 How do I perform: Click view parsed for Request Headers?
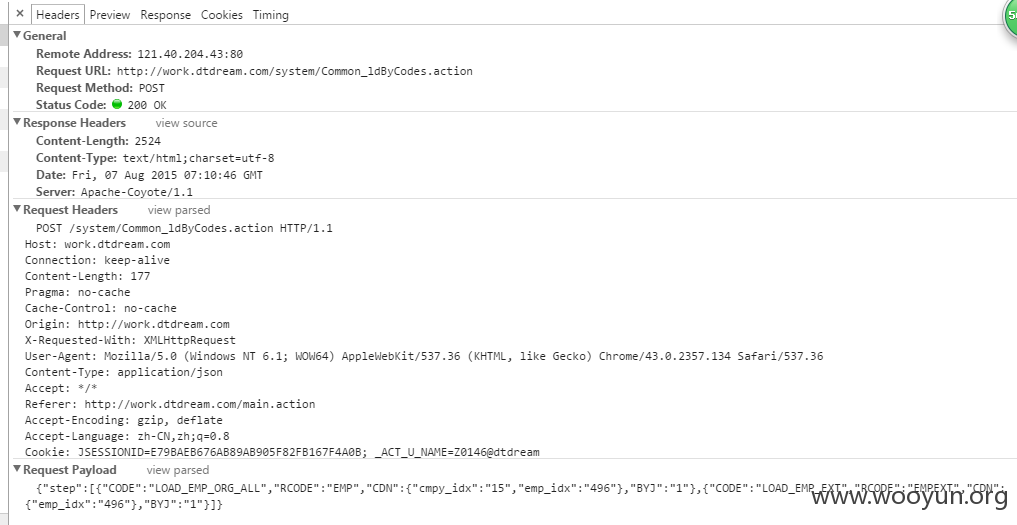tap(179, 210)
